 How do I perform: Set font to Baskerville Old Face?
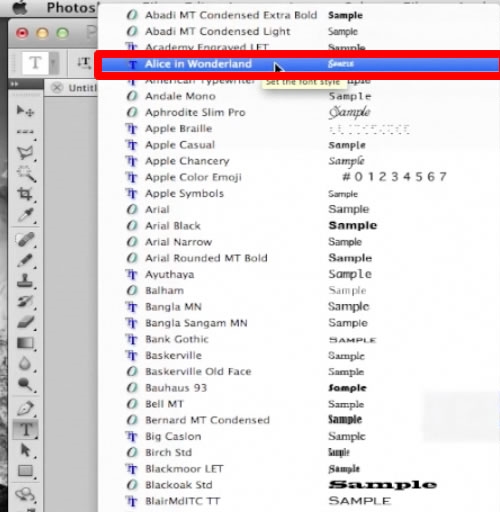coord(198,372)
